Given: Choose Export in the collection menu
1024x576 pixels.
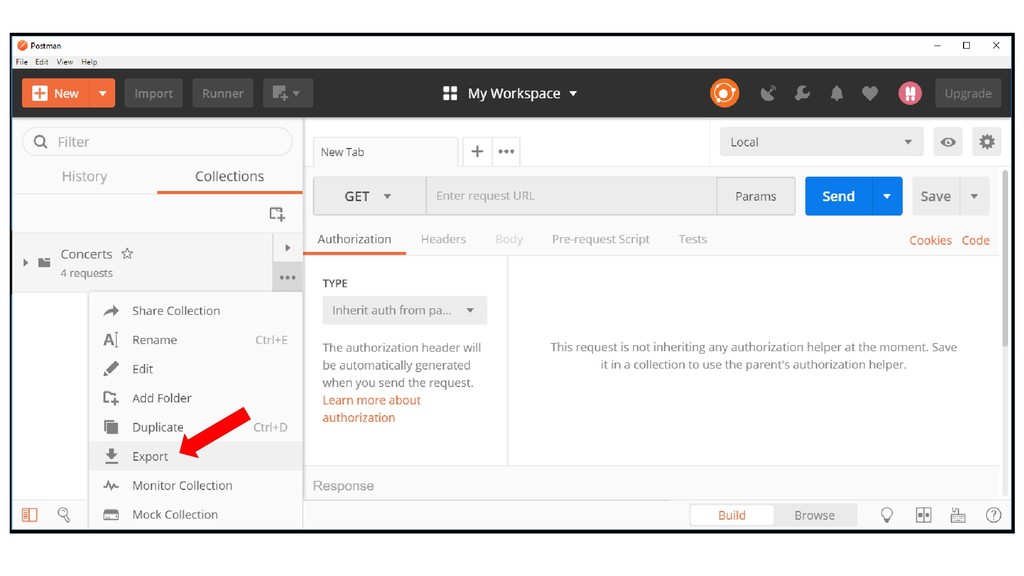Looking at the screenshot, I should pos(195,456).
